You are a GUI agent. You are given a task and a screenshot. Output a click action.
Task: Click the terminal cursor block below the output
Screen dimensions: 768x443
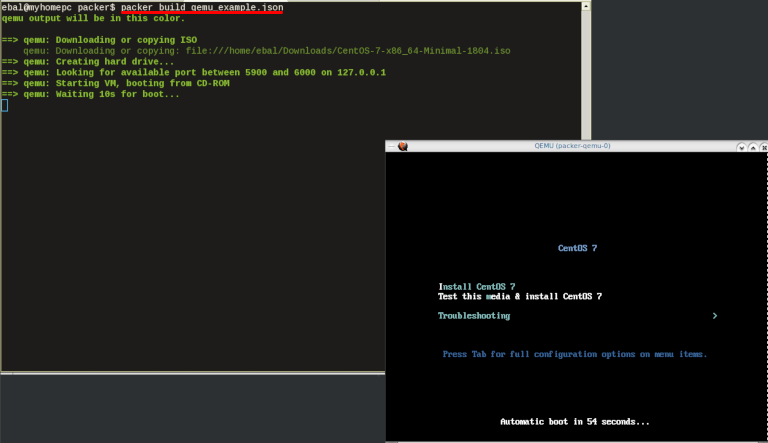pyautogui.click(x=4, y=105)
